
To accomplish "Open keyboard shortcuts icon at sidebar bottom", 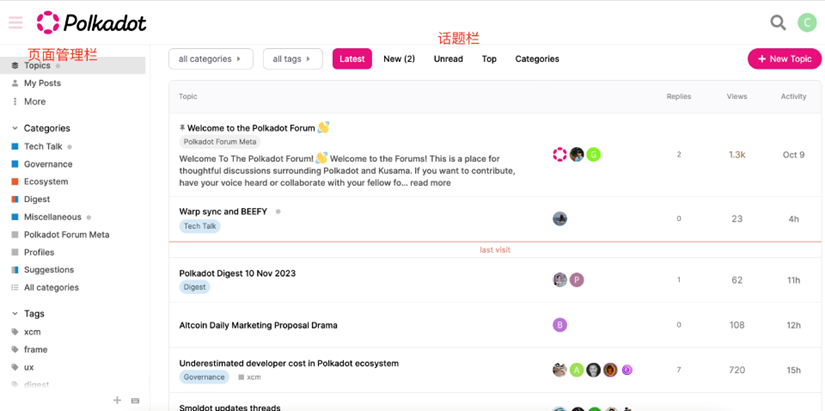I will coord(135,401).
